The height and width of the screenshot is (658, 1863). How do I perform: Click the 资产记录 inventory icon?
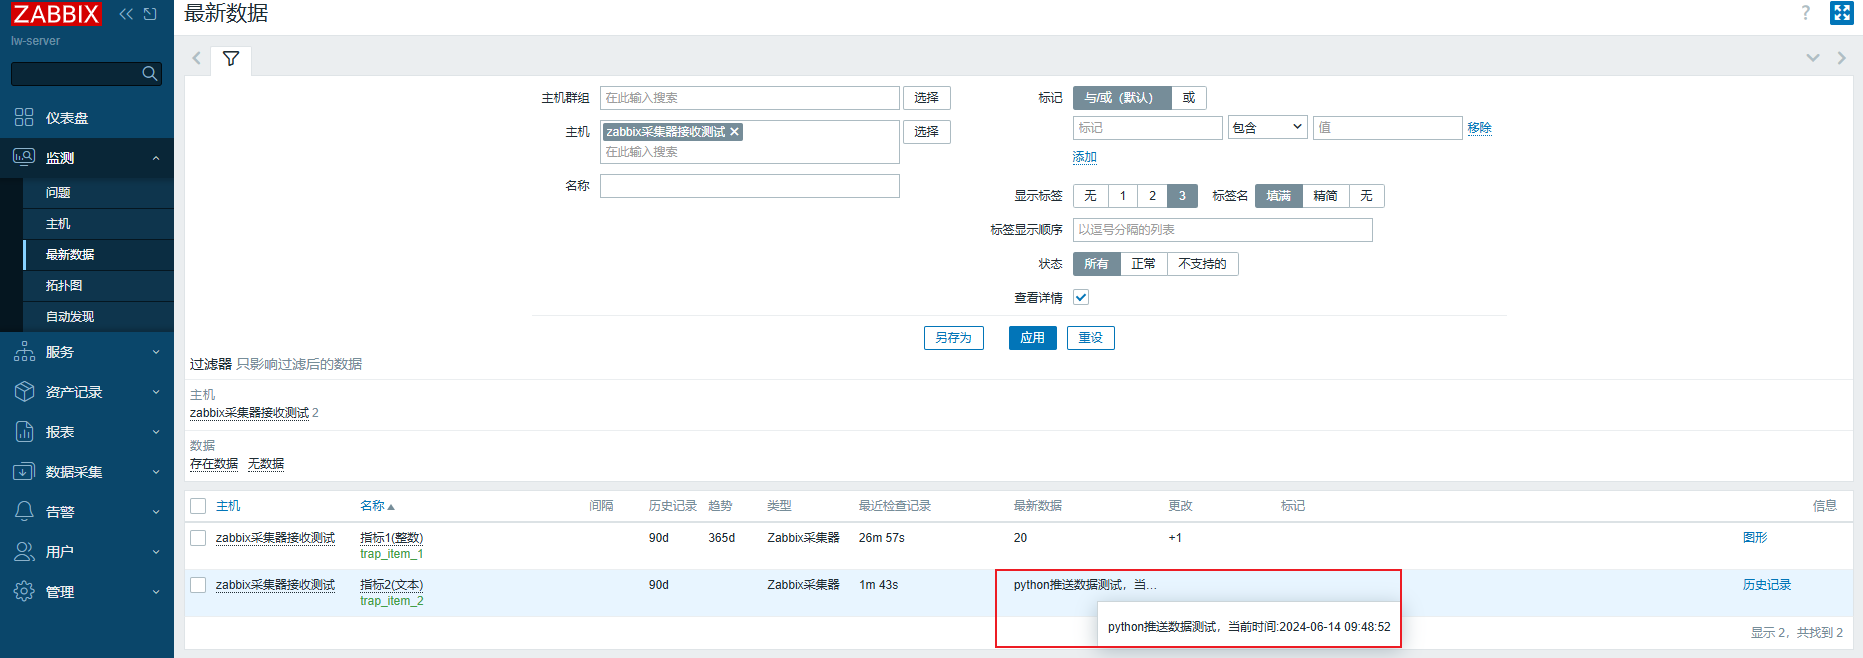tap(24, 391)
